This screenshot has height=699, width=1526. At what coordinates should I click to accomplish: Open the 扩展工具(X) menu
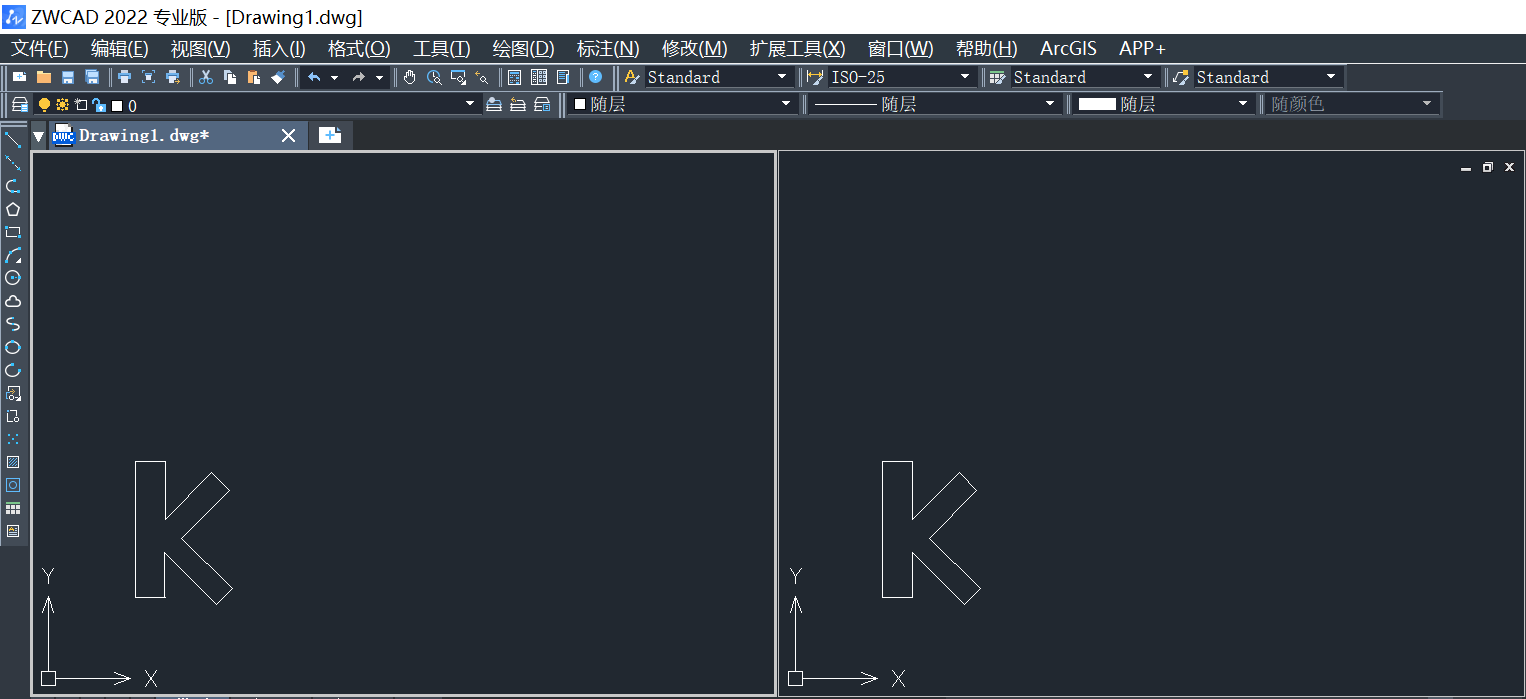click(797, 48)
